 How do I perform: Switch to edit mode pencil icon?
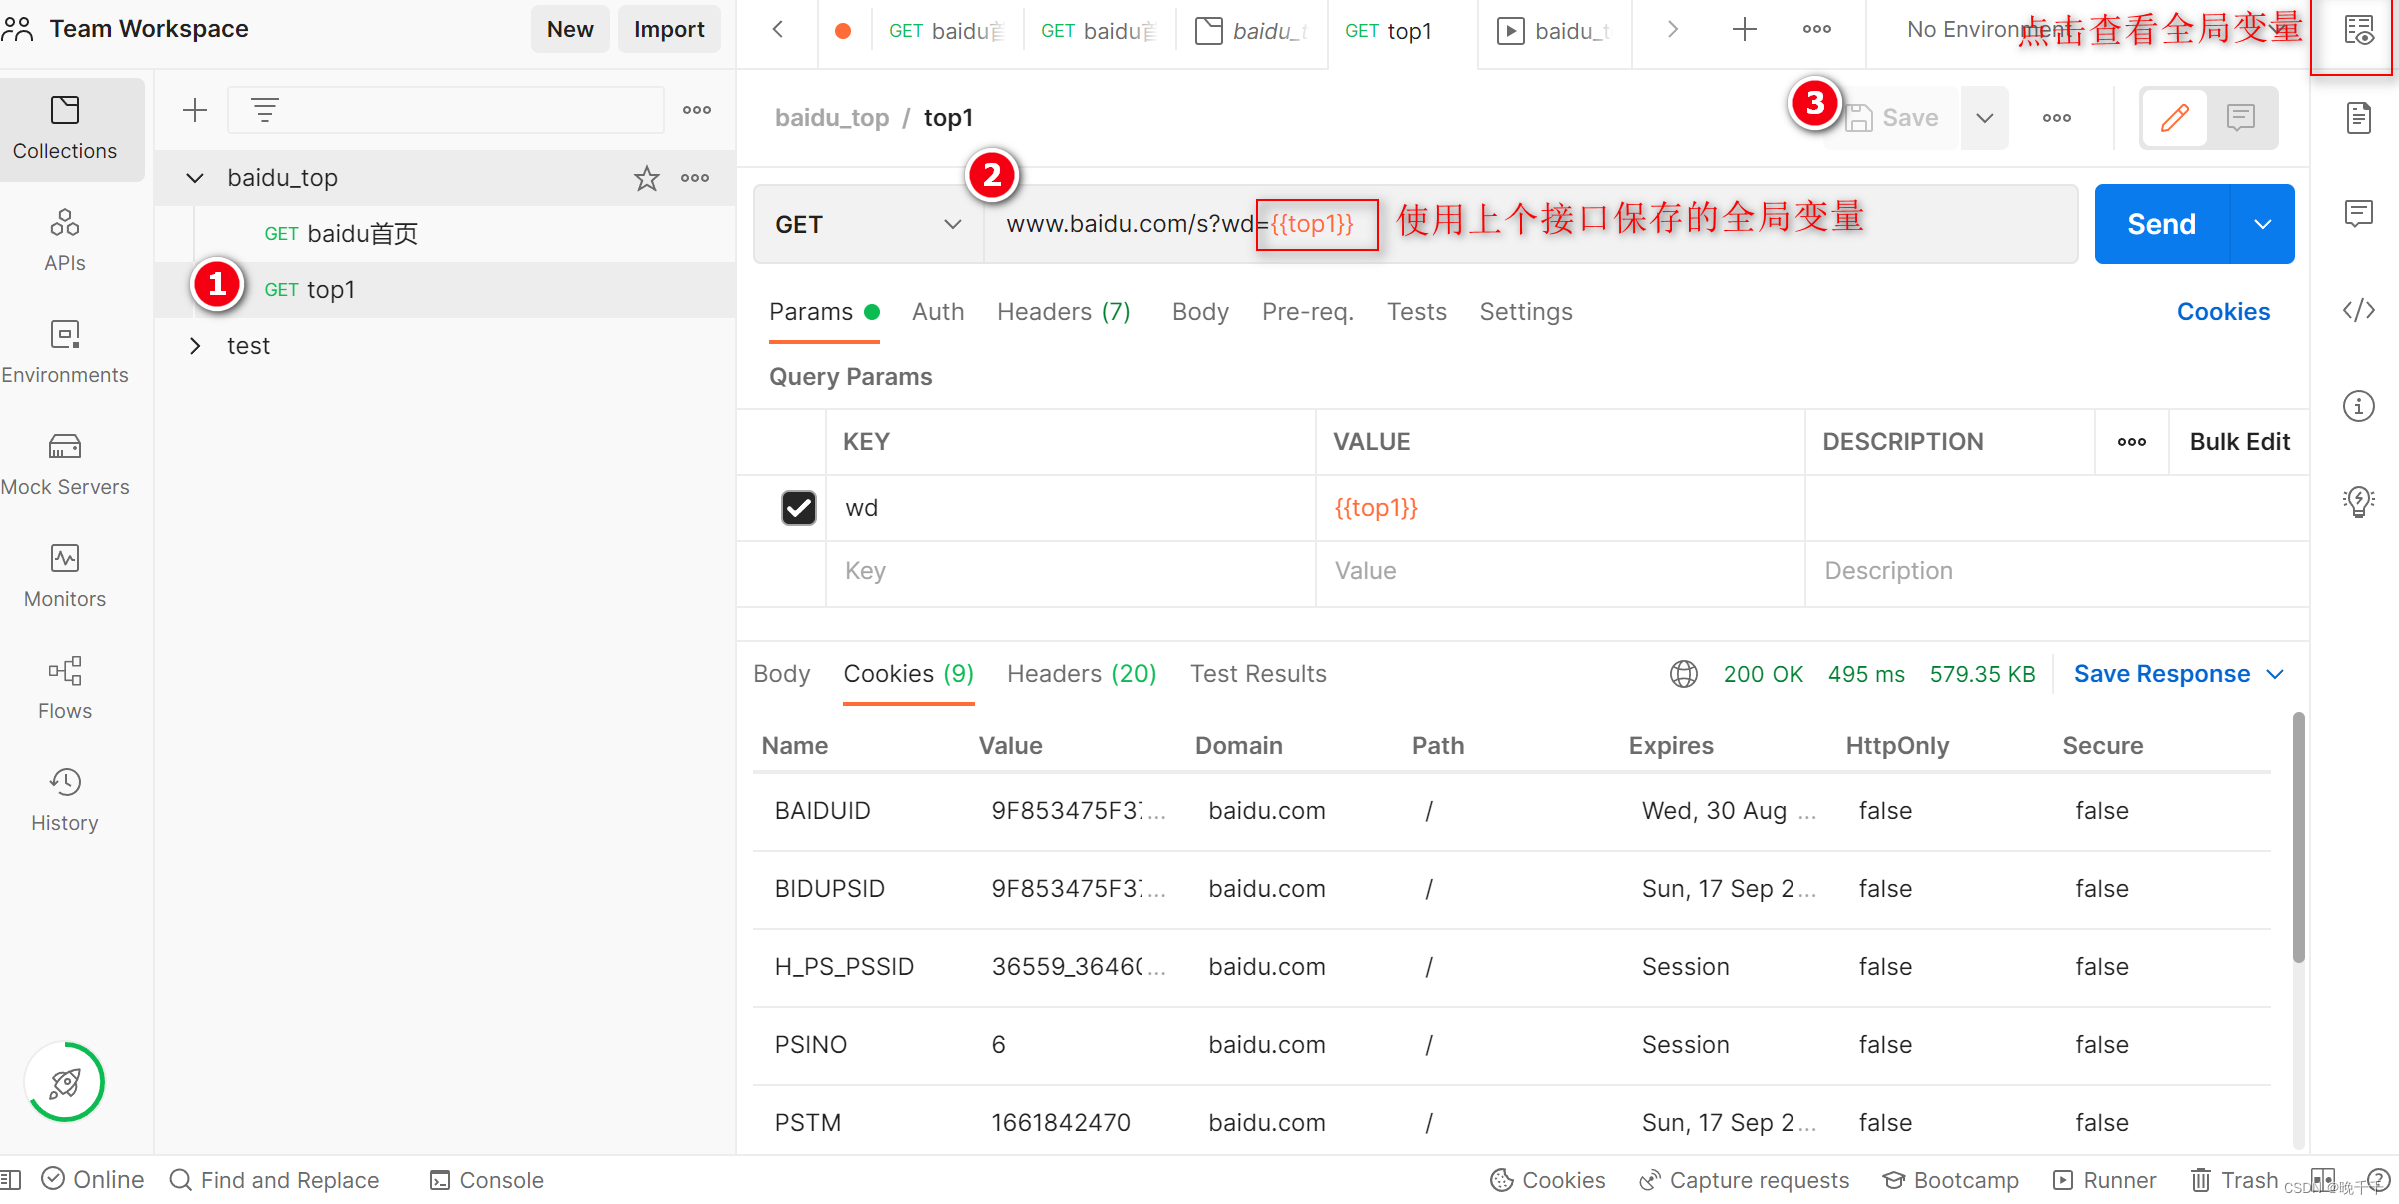[2175, 118]
